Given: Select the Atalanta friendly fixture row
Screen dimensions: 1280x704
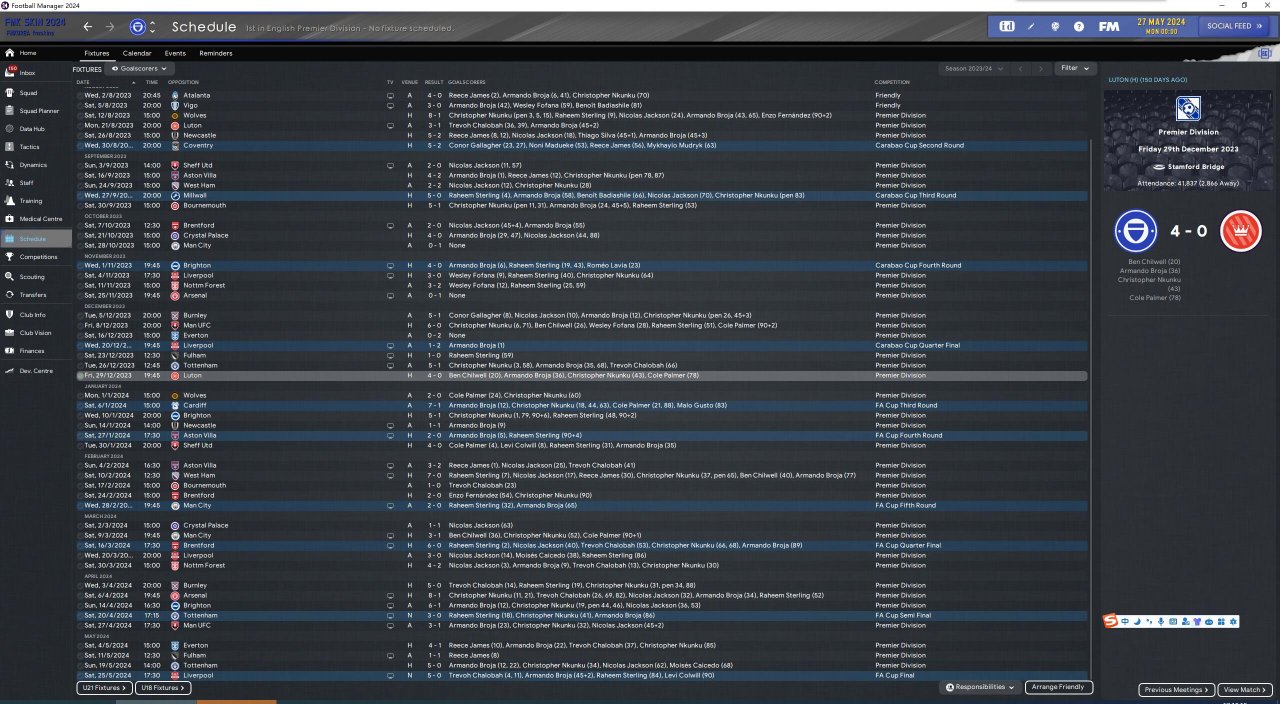Looking at the screenshot, I should [580, 95].
